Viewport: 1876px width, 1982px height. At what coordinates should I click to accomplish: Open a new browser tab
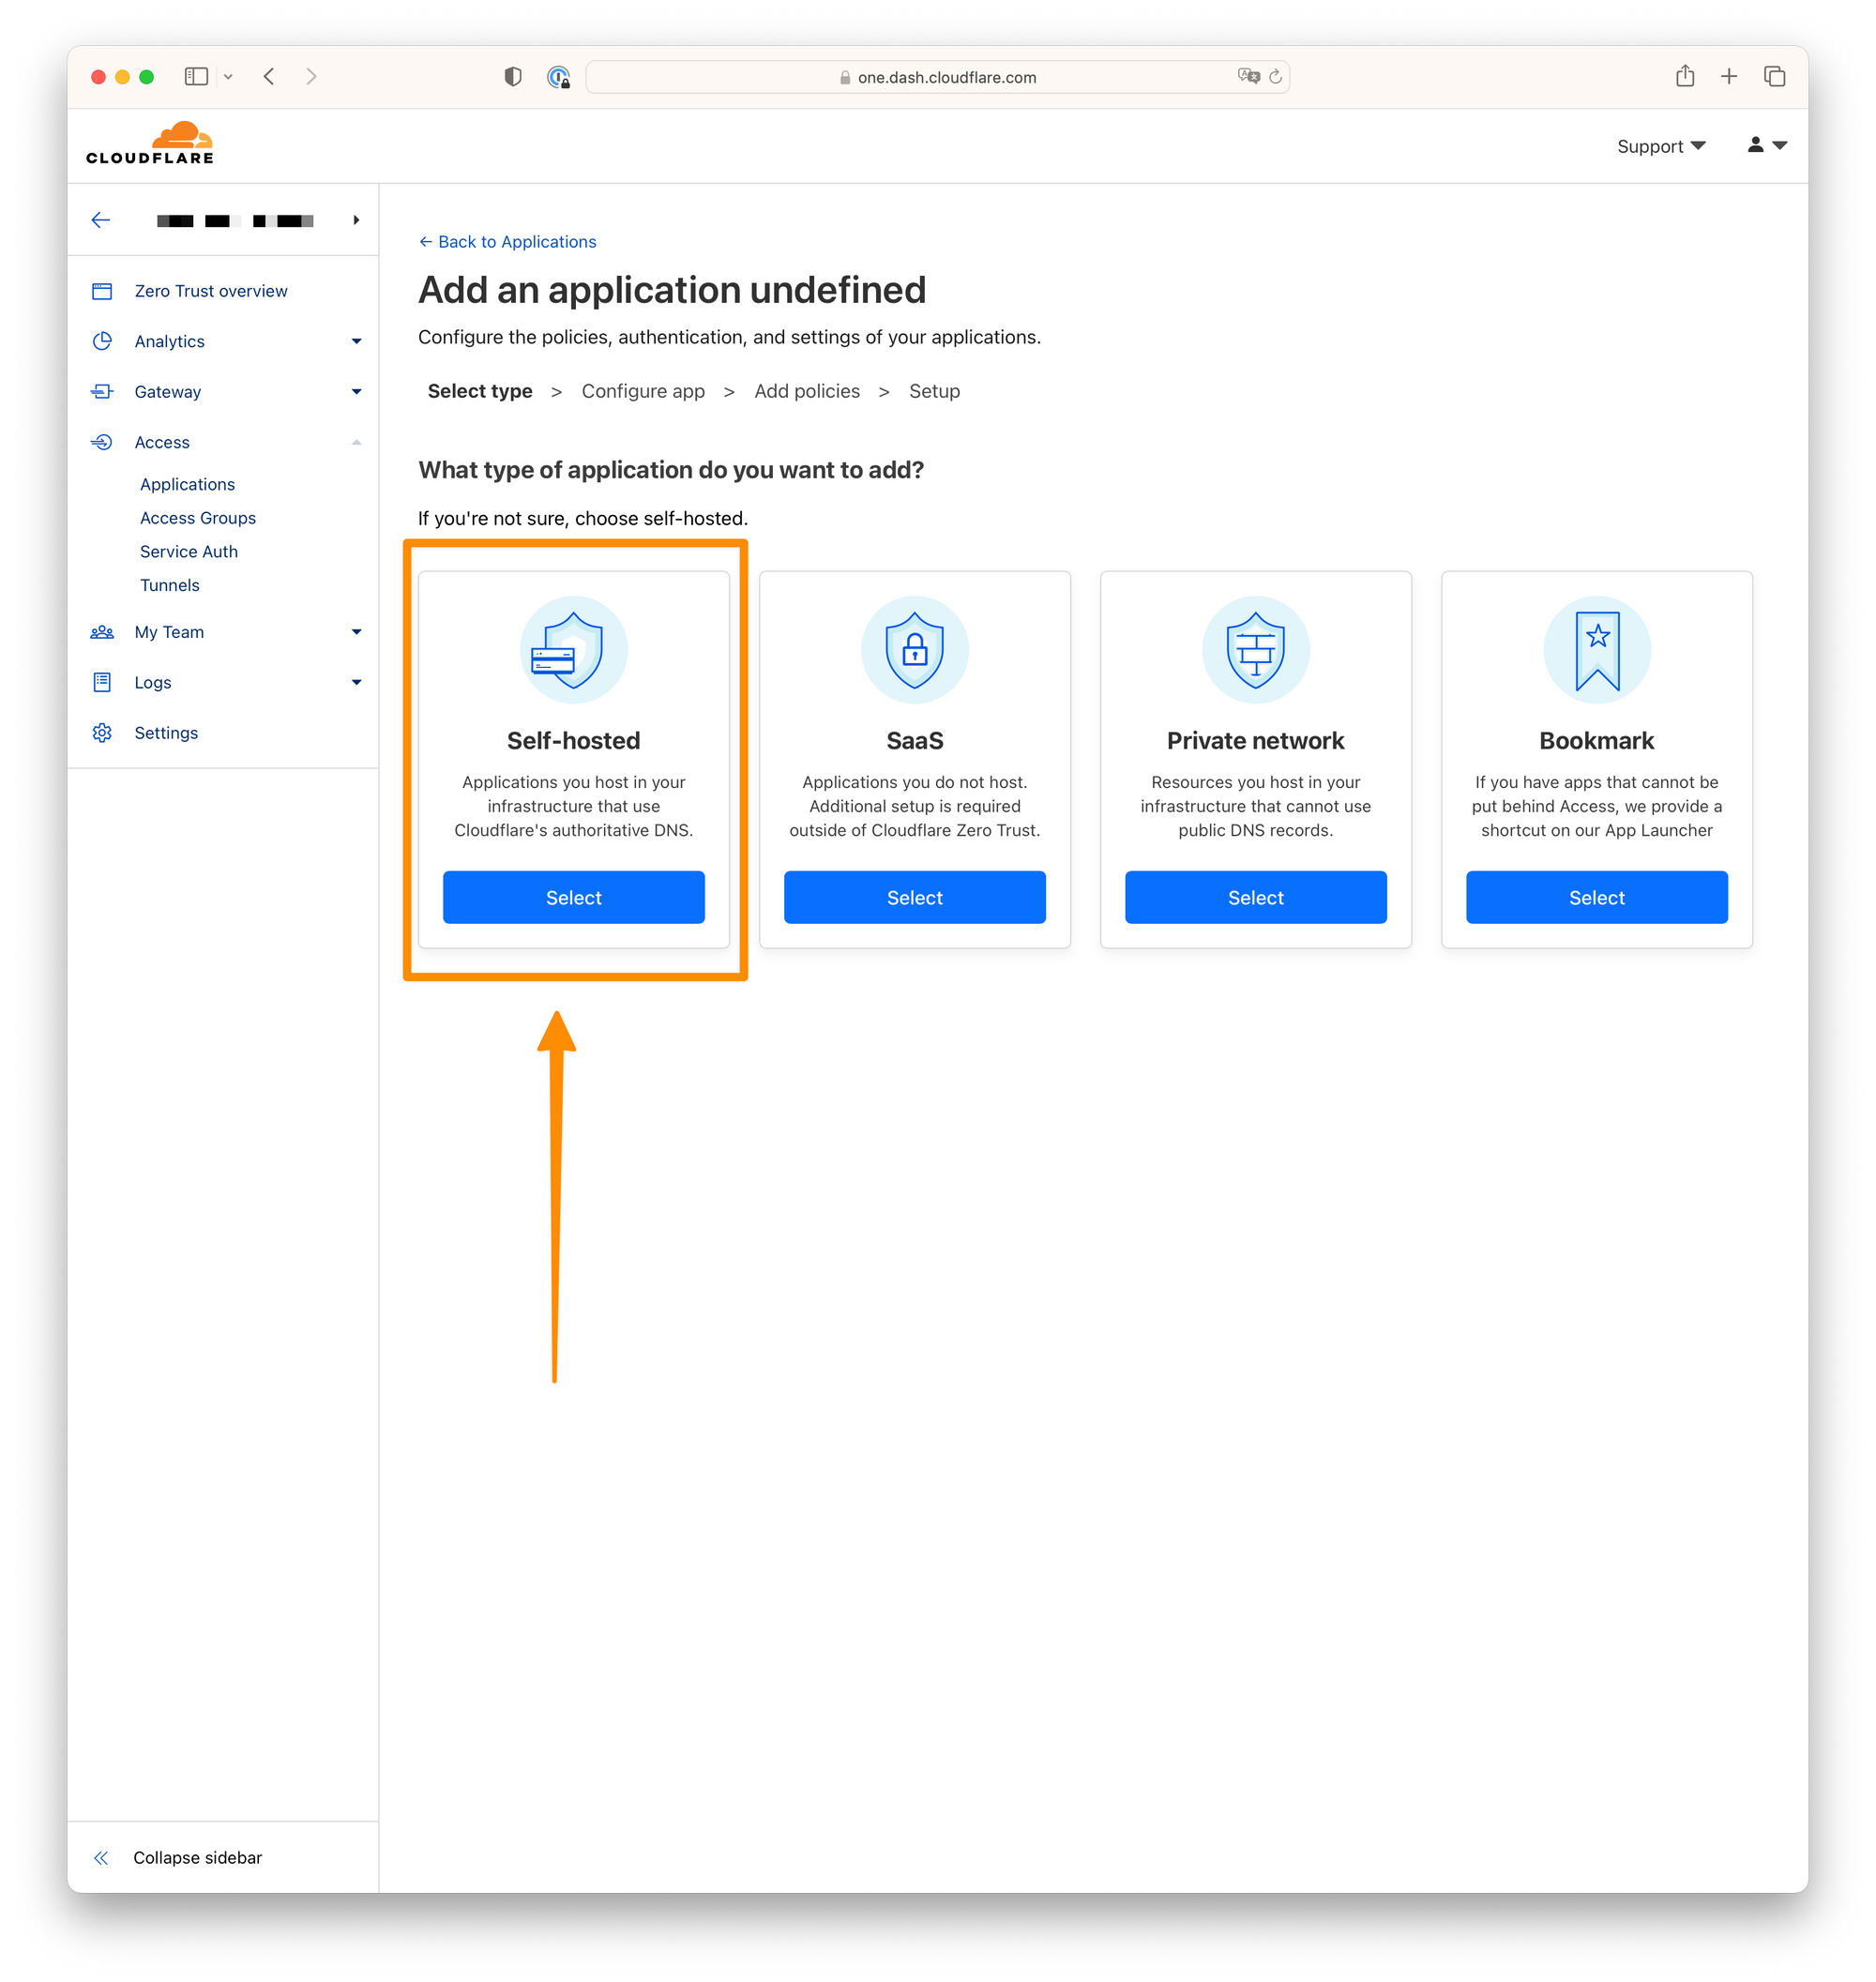click(x=1729, y=76)
